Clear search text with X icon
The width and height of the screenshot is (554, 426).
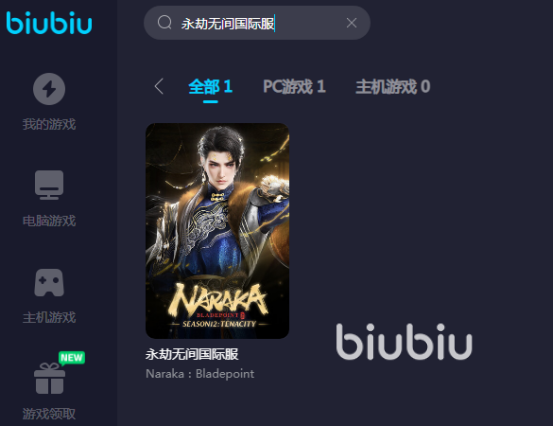352,23
